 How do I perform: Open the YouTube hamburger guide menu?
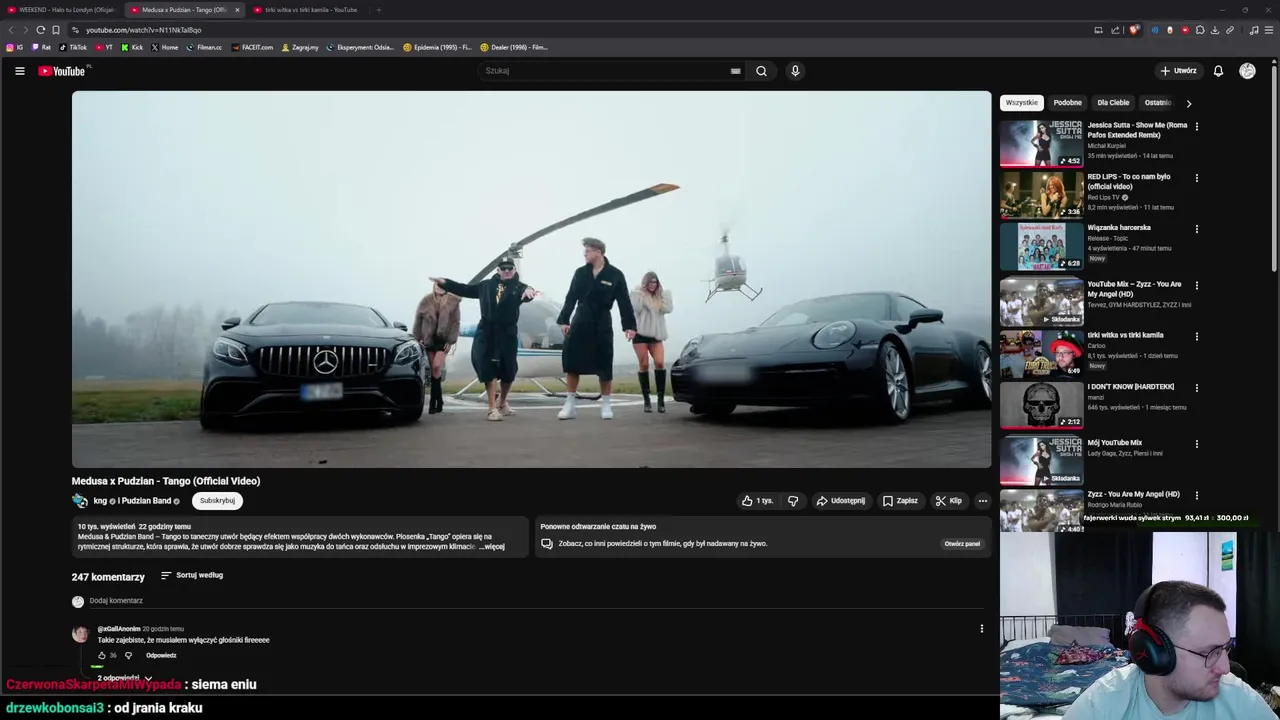click(x=19, y=71)
